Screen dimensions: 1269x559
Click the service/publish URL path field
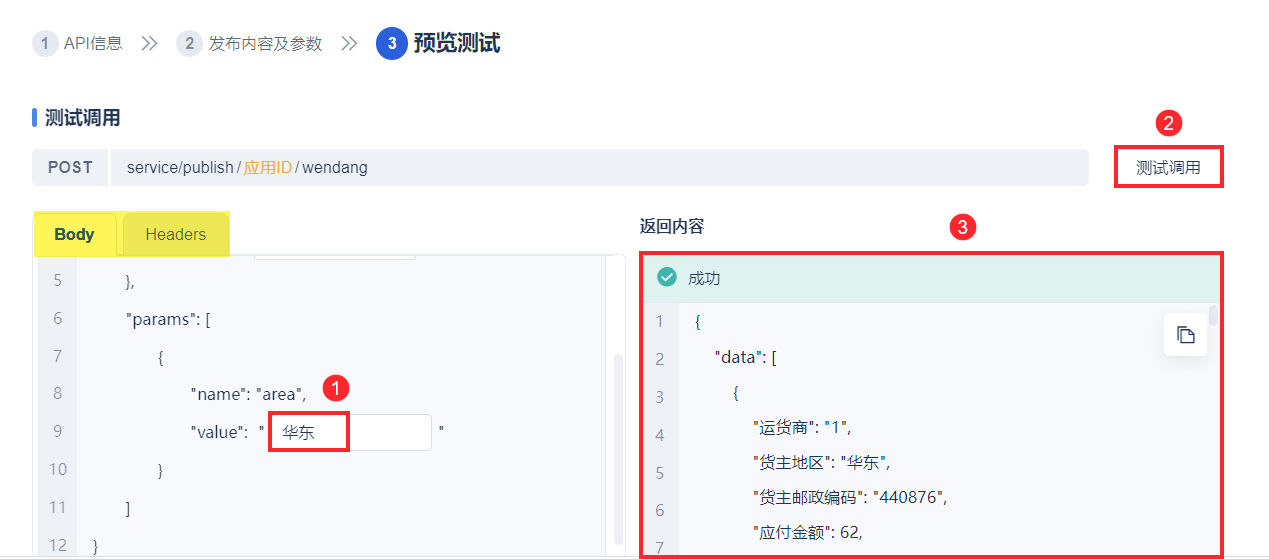pos(599,167)
